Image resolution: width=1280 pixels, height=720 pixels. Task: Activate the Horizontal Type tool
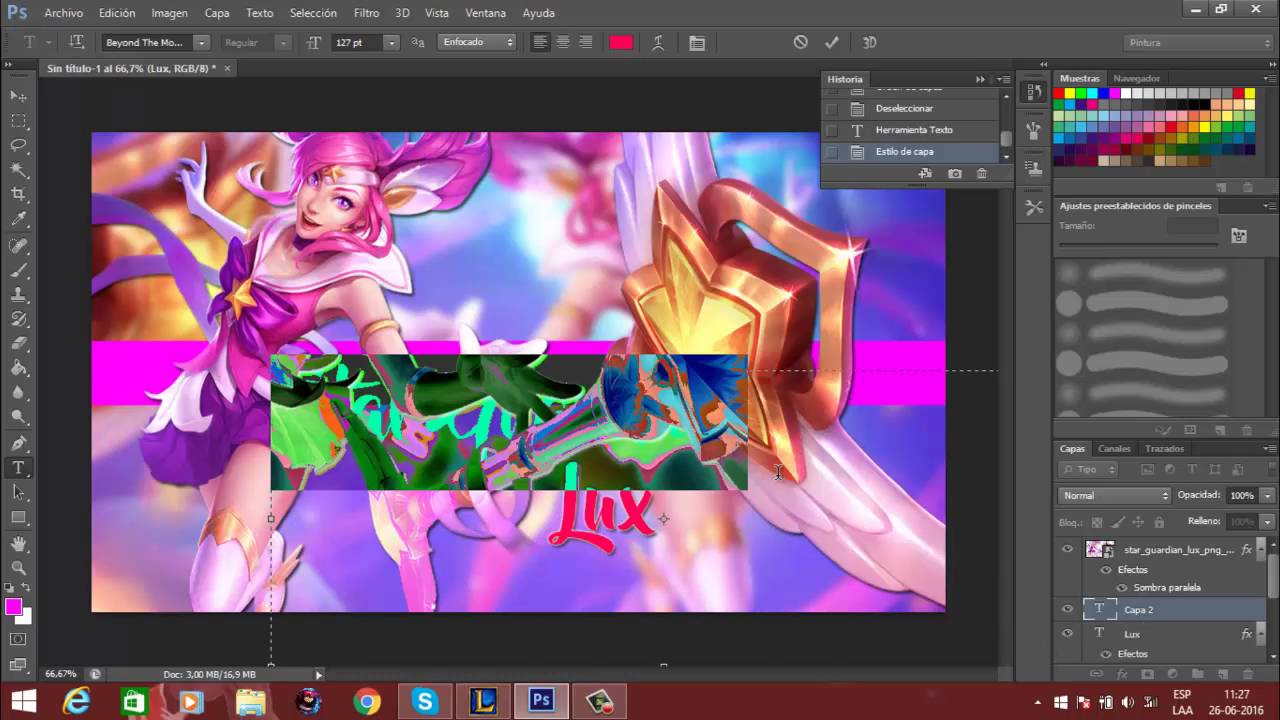pos(18,467)
